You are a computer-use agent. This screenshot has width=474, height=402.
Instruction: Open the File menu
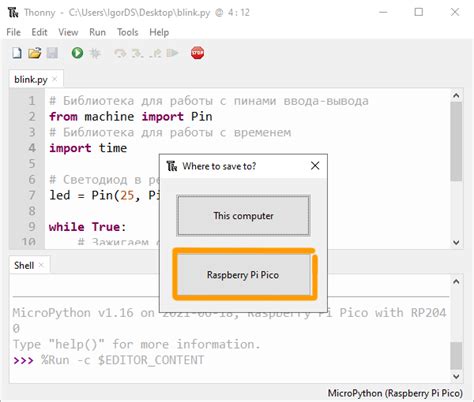14,32
